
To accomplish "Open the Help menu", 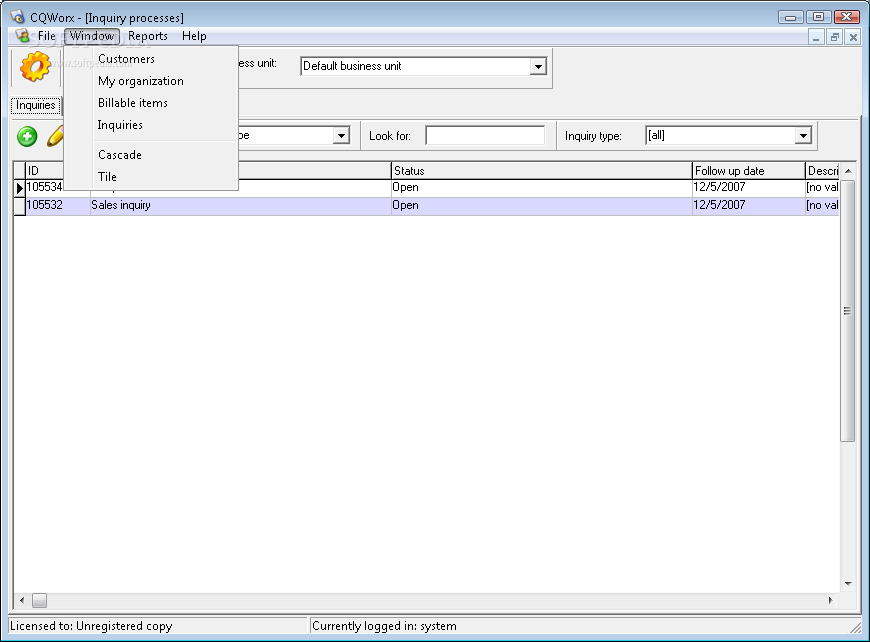I will [194, 36].
